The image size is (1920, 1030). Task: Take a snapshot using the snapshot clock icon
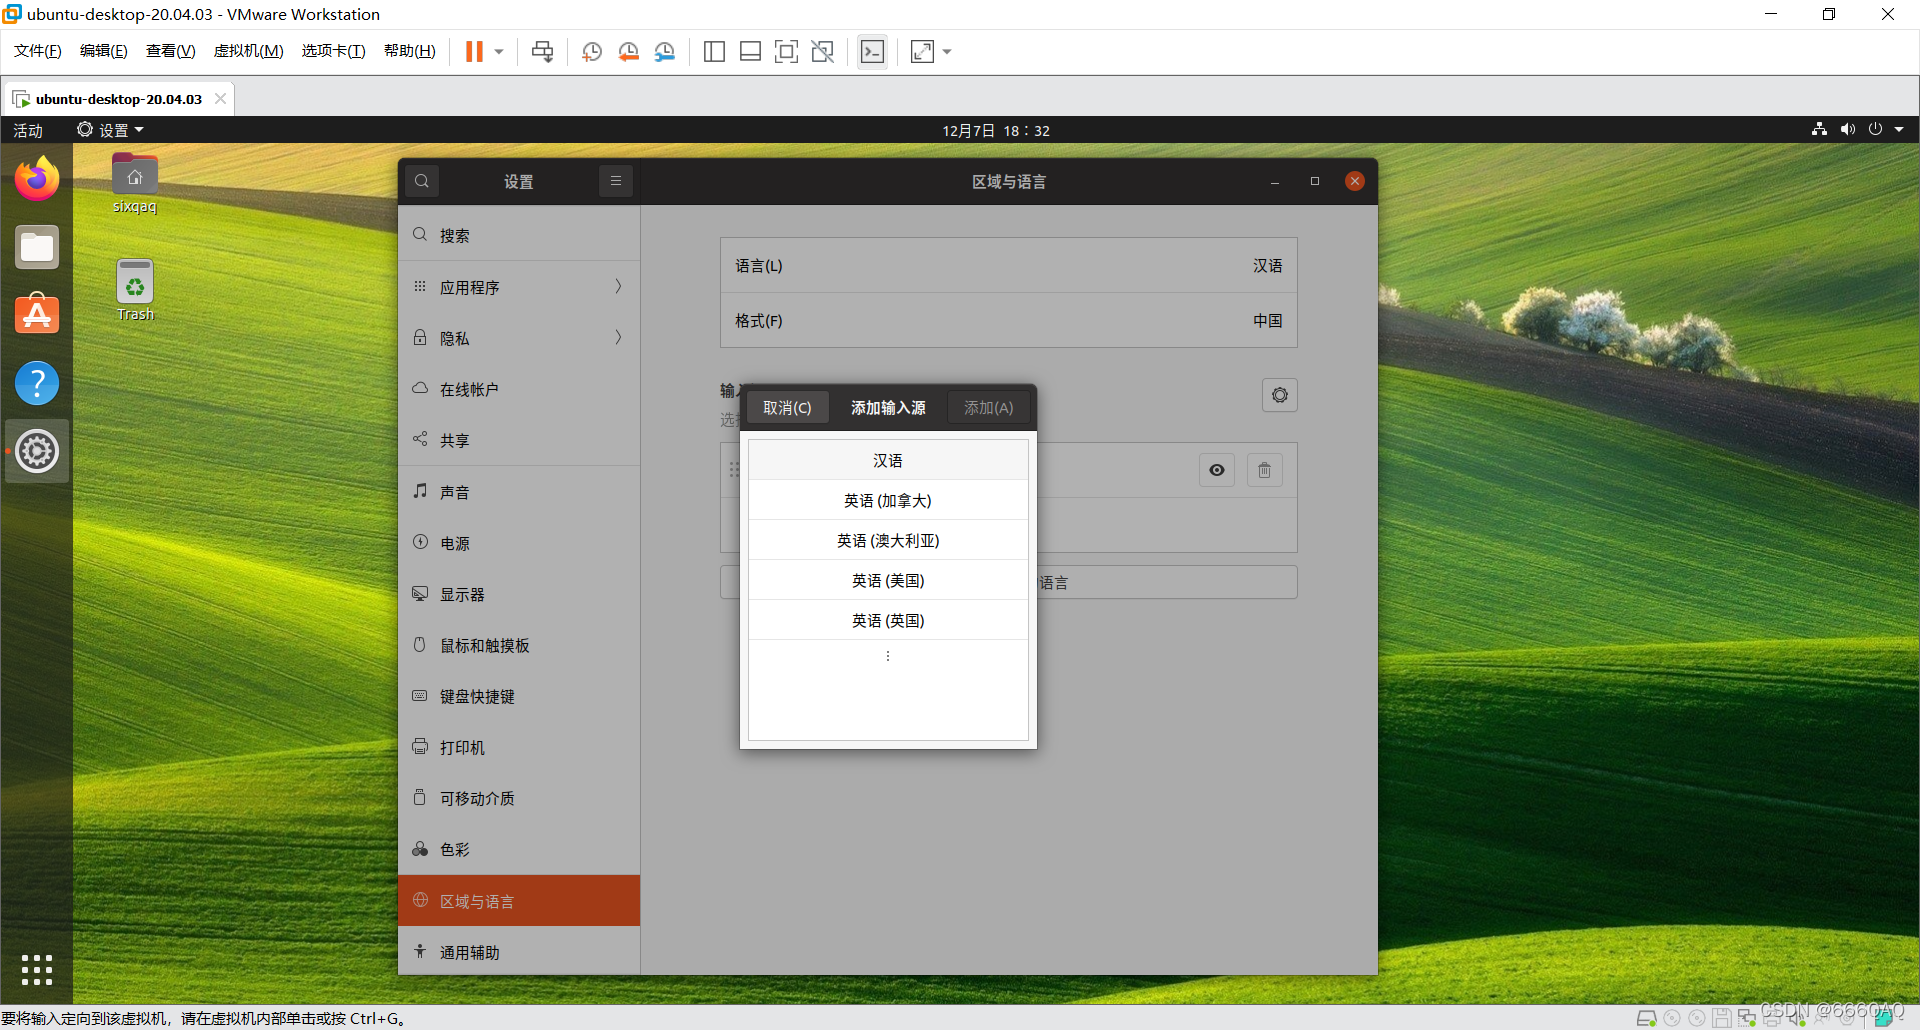[592, 51]
